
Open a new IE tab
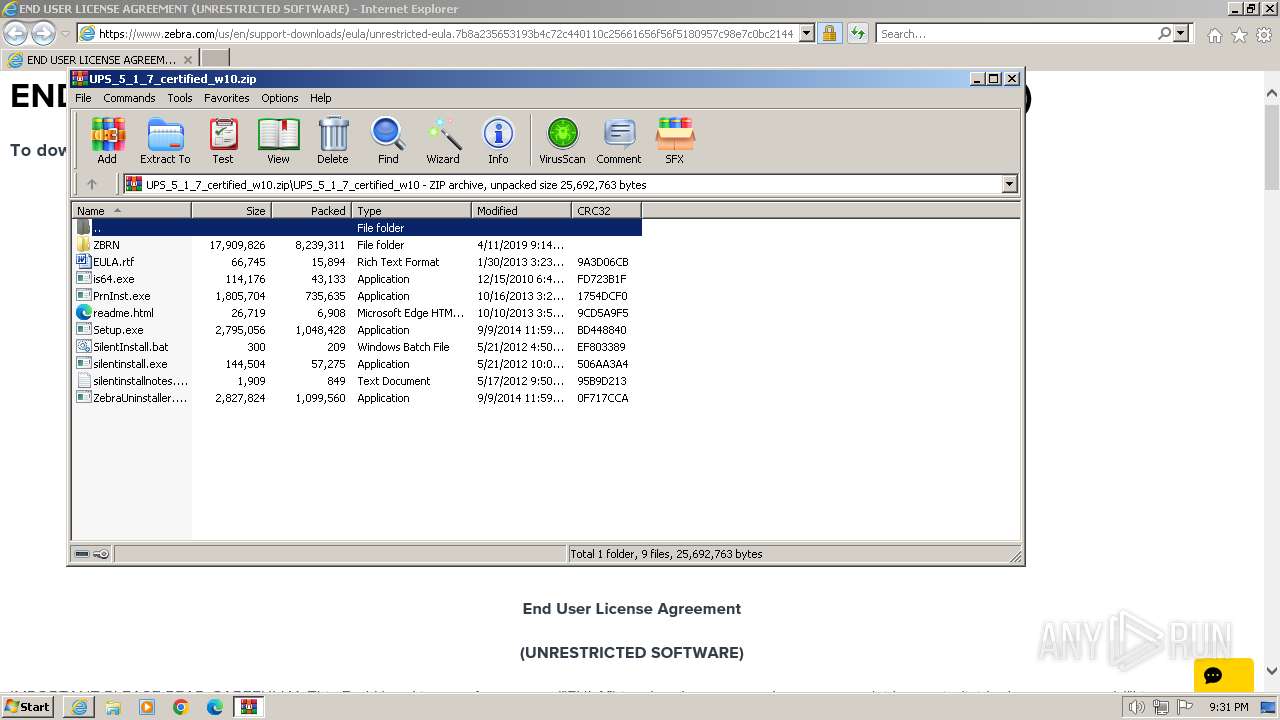(215, 59)
